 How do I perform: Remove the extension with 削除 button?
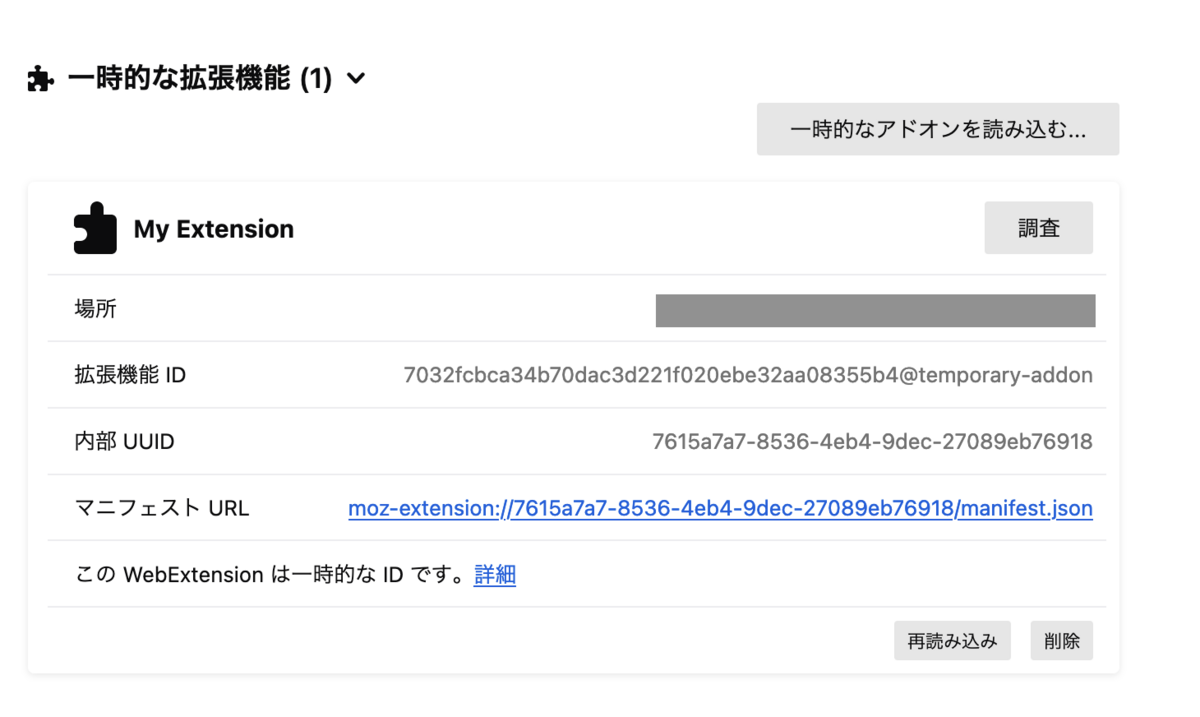click(x=1062, y=641)
